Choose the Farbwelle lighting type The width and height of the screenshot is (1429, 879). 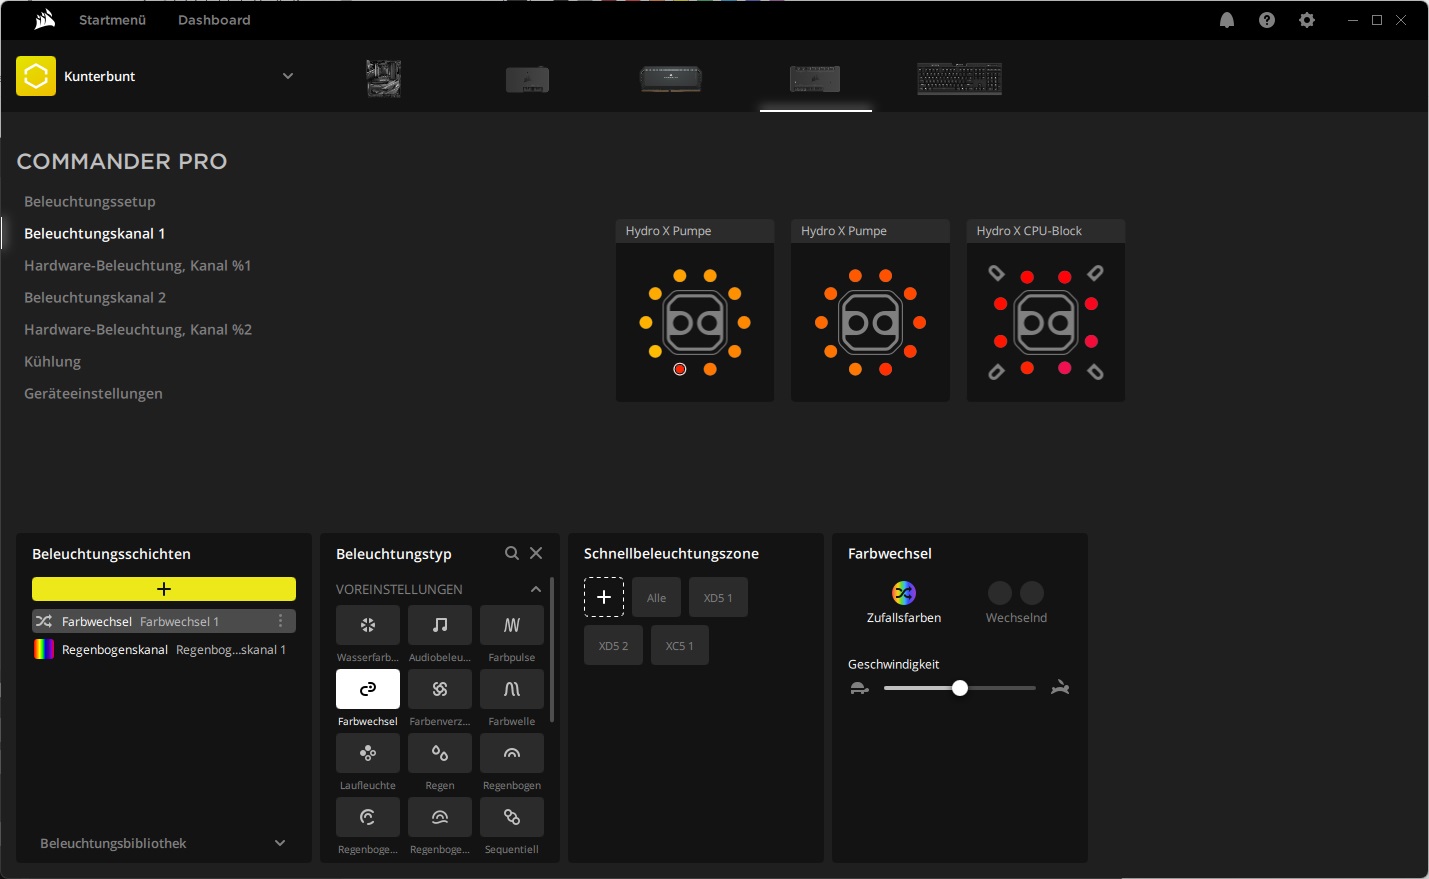[512, 689]
